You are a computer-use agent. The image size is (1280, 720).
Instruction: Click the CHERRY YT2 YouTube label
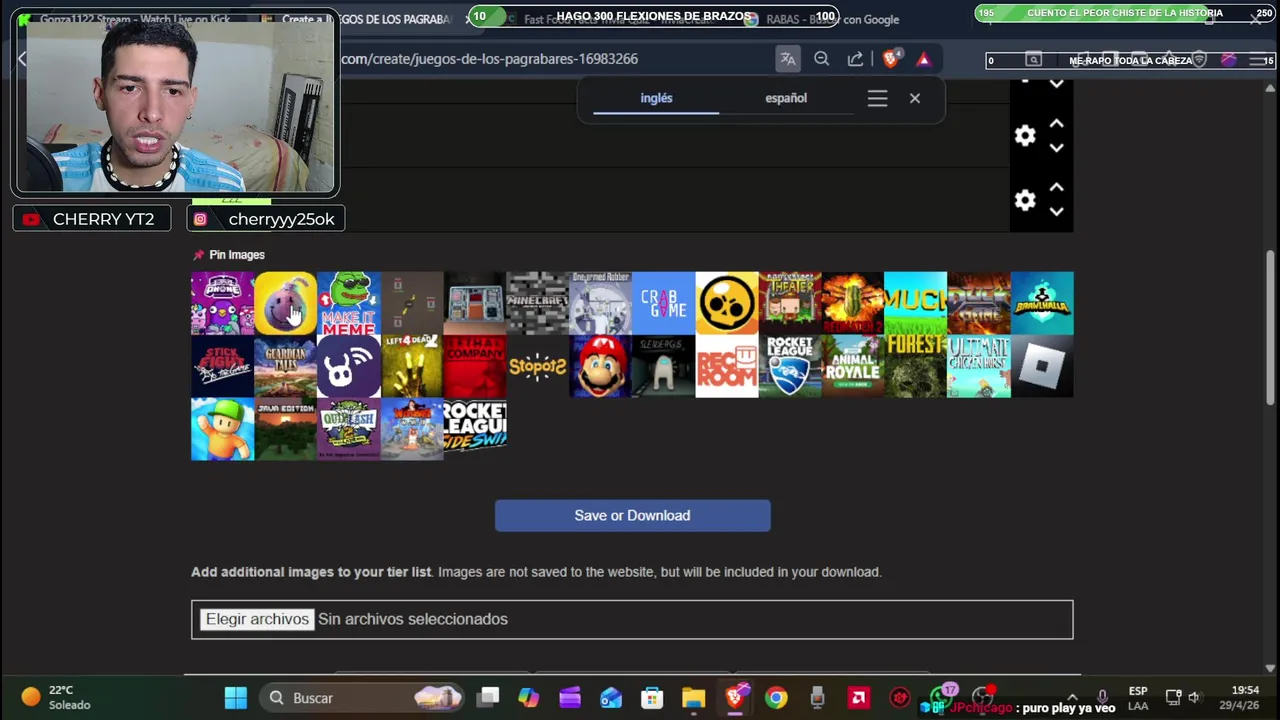coord(91,219)
